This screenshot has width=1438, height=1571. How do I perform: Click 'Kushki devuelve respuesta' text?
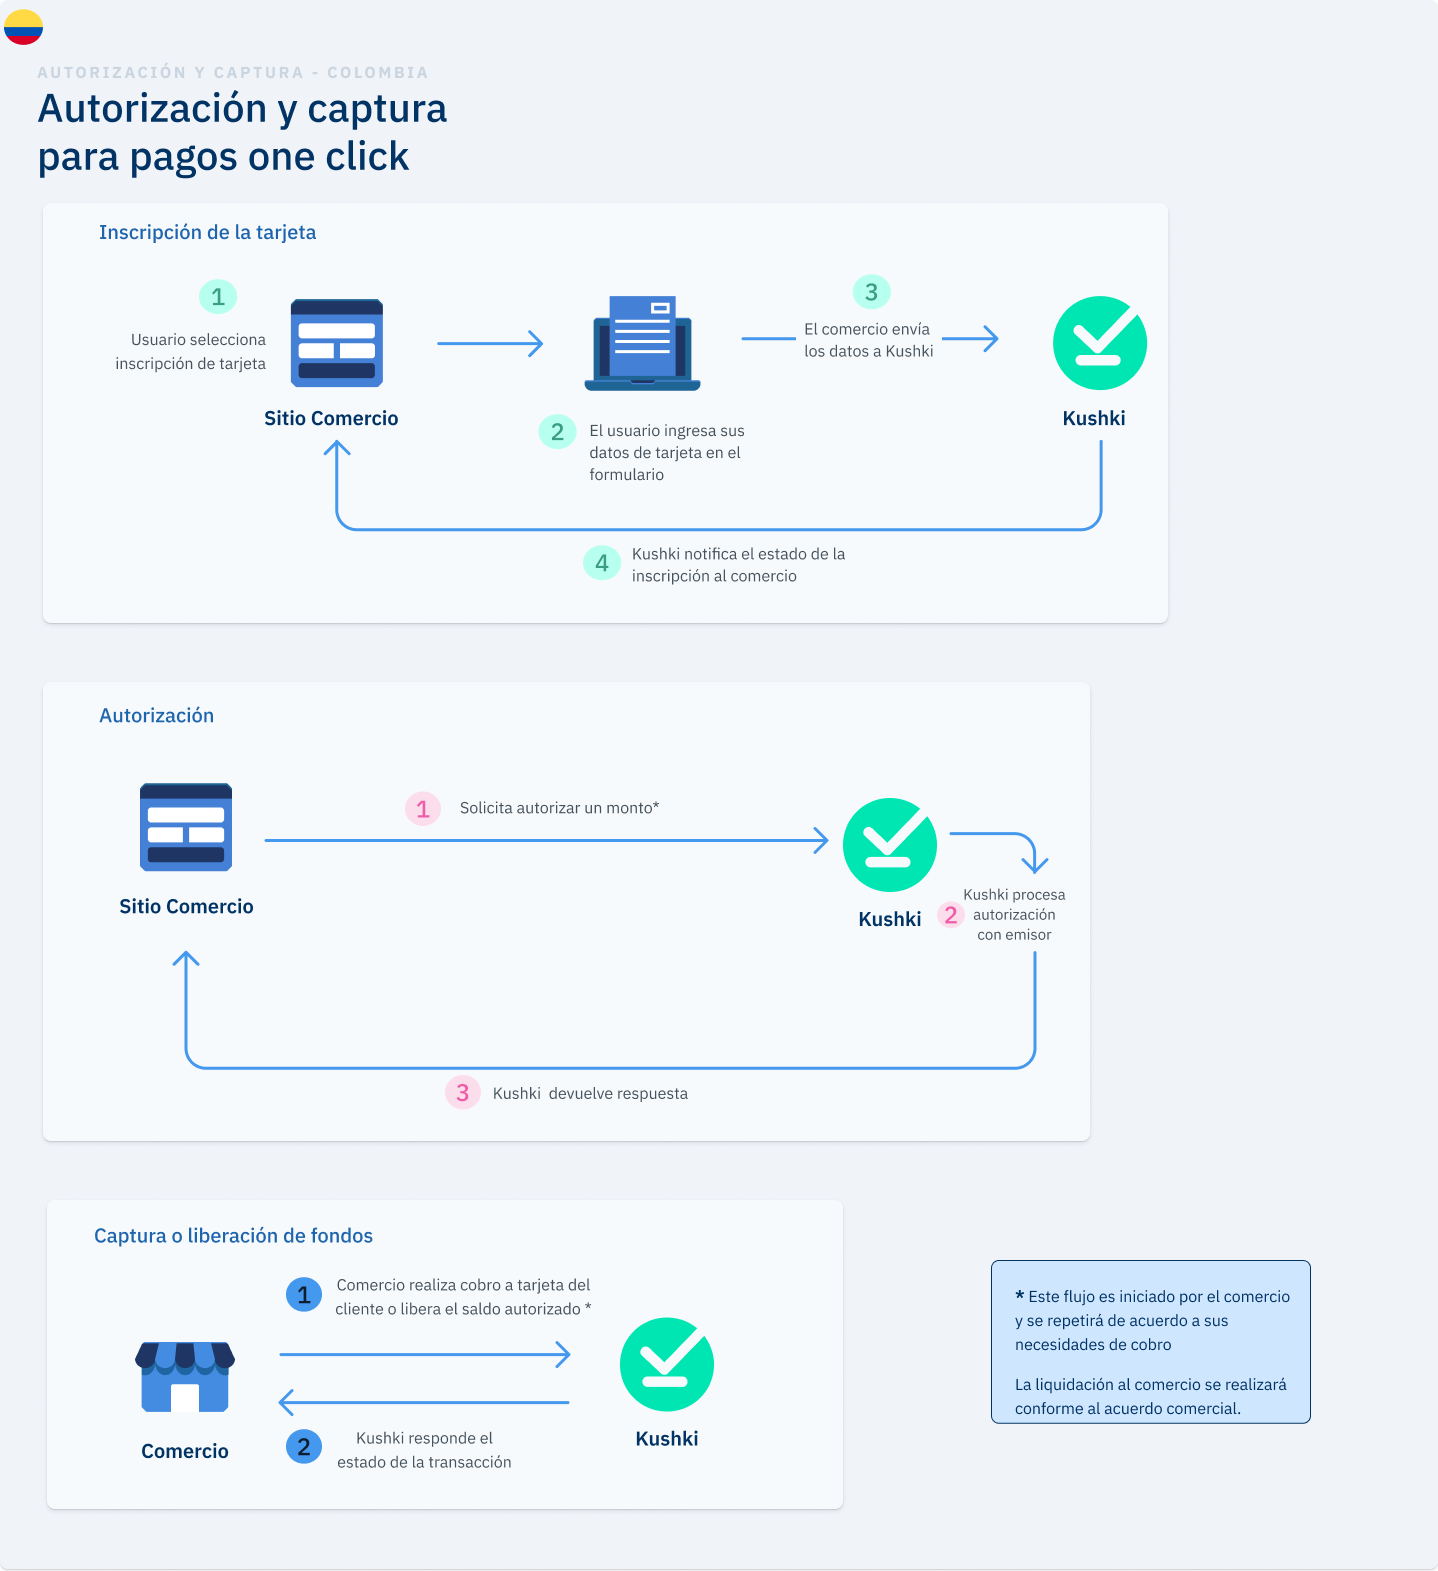tap(590, 1094)
